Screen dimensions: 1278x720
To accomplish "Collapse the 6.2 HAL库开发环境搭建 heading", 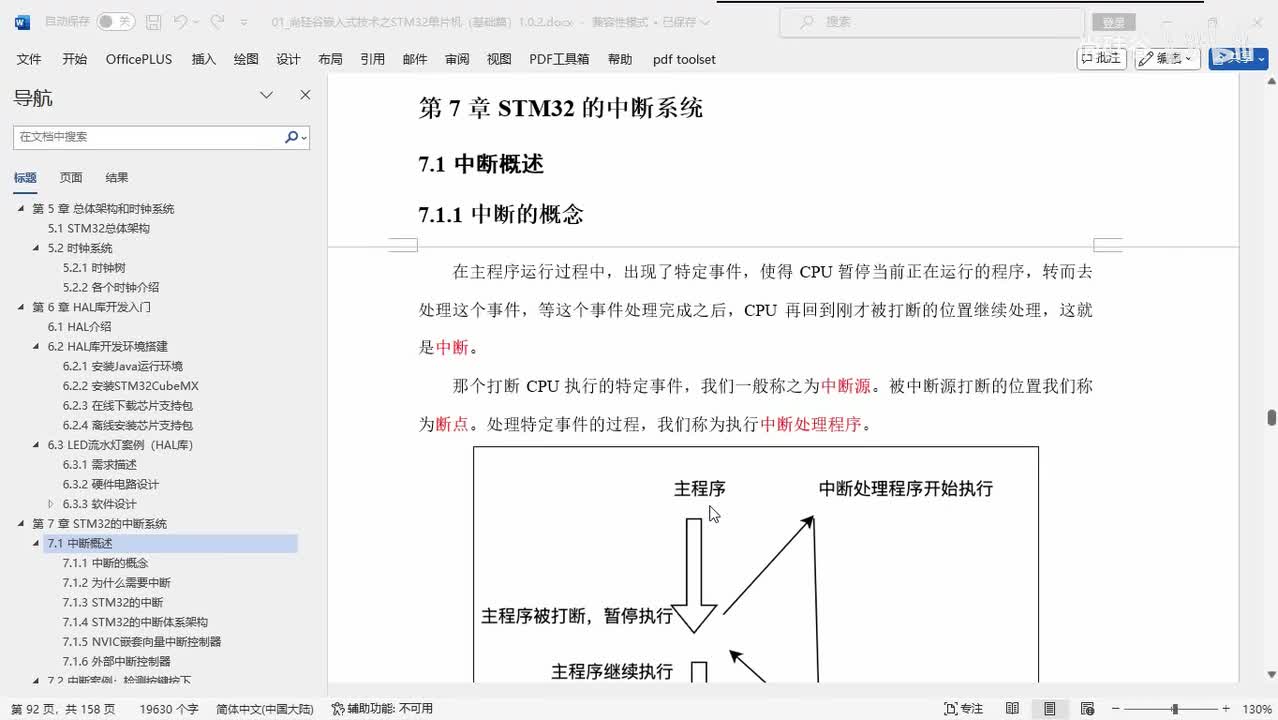I will tap(37, 347).
